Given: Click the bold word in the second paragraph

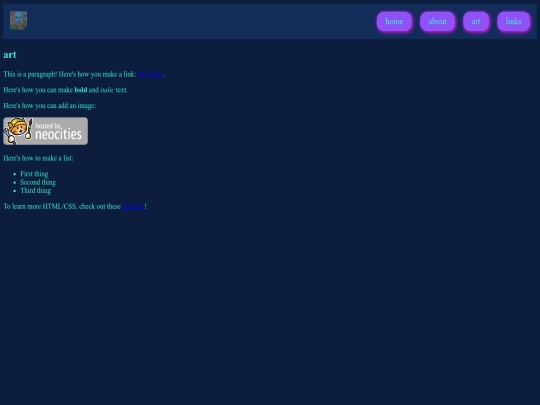Looking at the screenshot, I should [x=81, y=90].
